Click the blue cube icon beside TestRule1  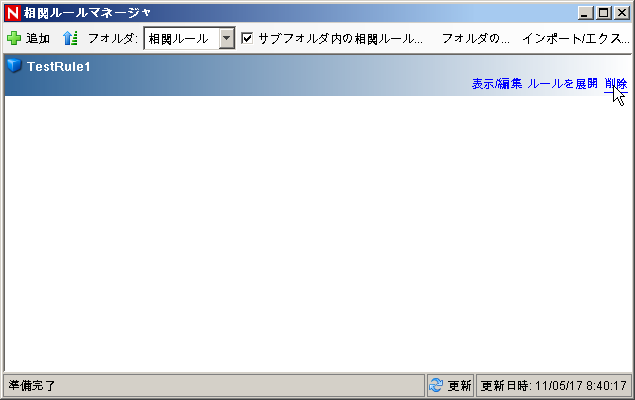(x=14, y=66)
